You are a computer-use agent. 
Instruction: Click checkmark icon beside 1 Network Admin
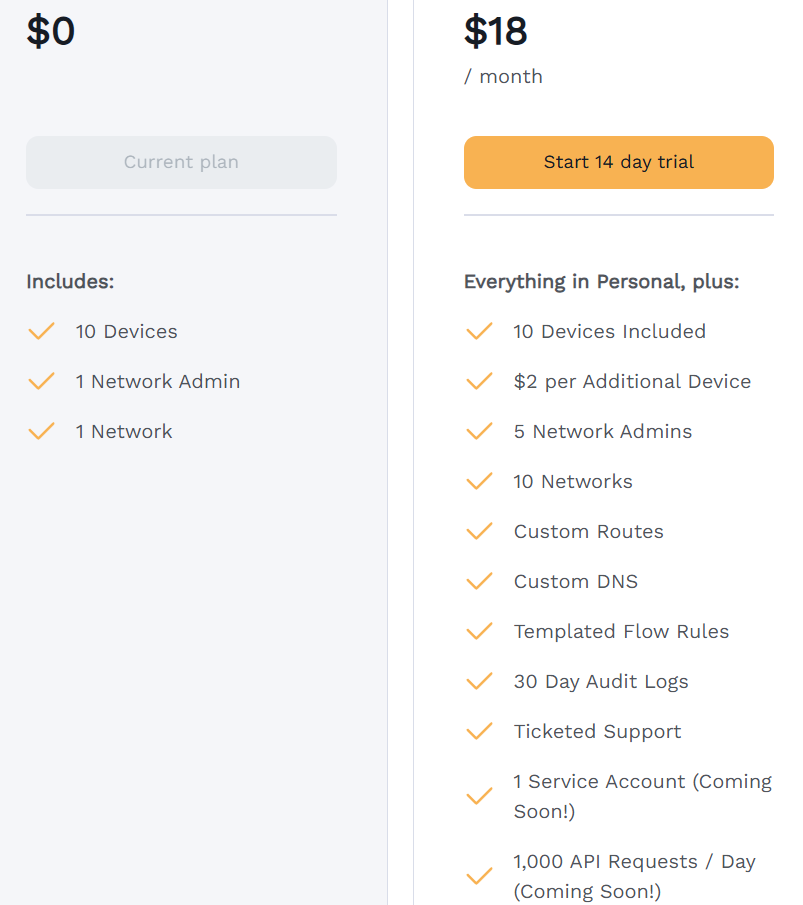(x=41, y=381)
